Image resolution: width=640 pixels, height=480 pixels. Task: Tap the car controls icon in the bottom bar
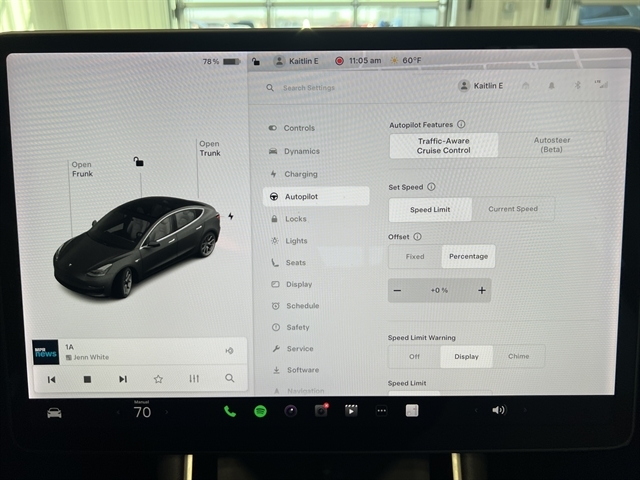[54, 413]
